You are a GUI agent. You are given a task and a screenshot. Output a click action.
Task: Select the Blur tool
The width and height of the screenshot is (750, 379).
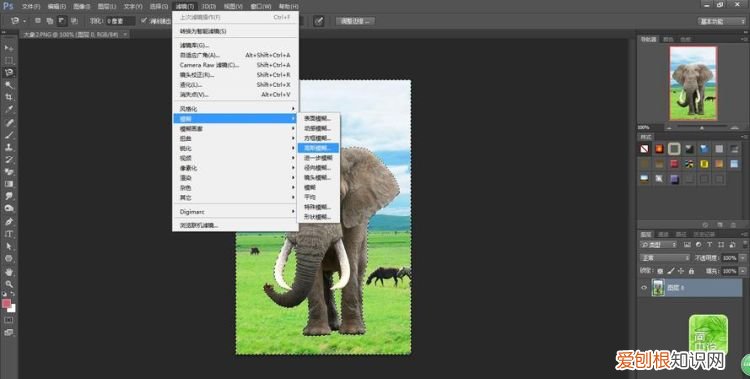pyautogui.click(x=9, y=197)
